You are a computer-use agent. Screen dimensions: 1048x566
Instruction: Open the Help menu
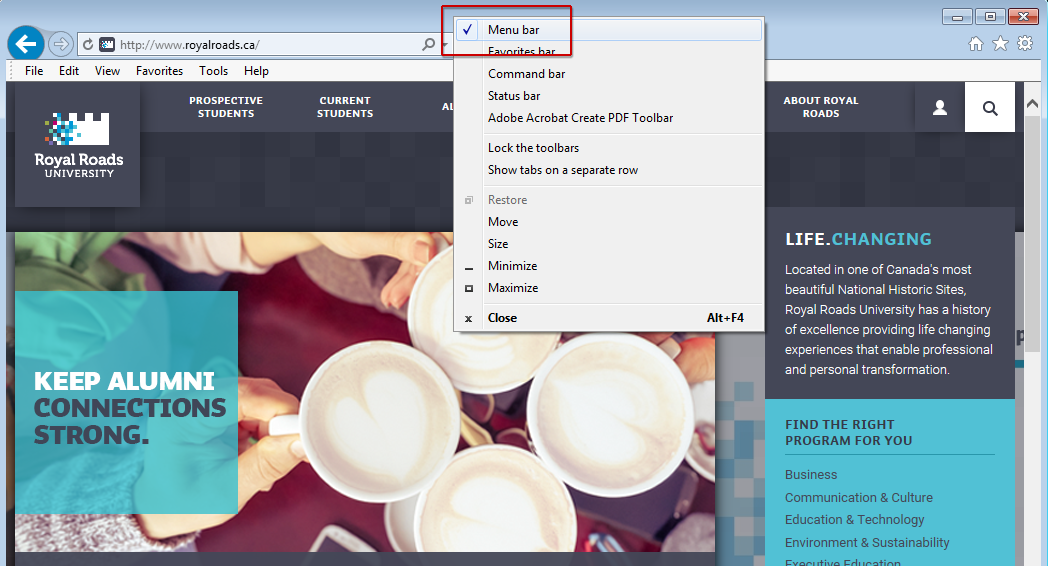point(256,71)
